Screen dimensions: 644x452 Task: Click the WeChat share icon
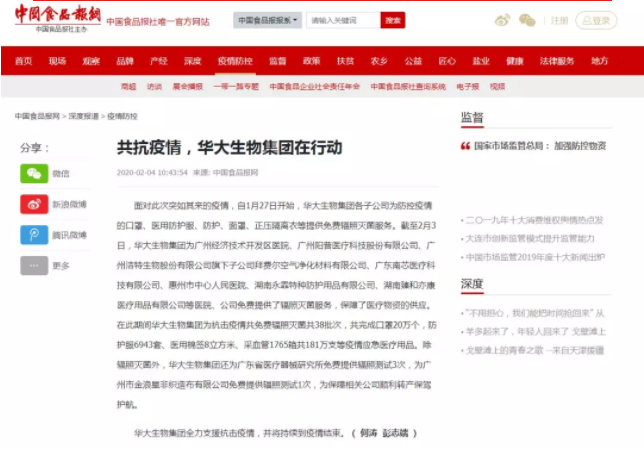point(33,173)
